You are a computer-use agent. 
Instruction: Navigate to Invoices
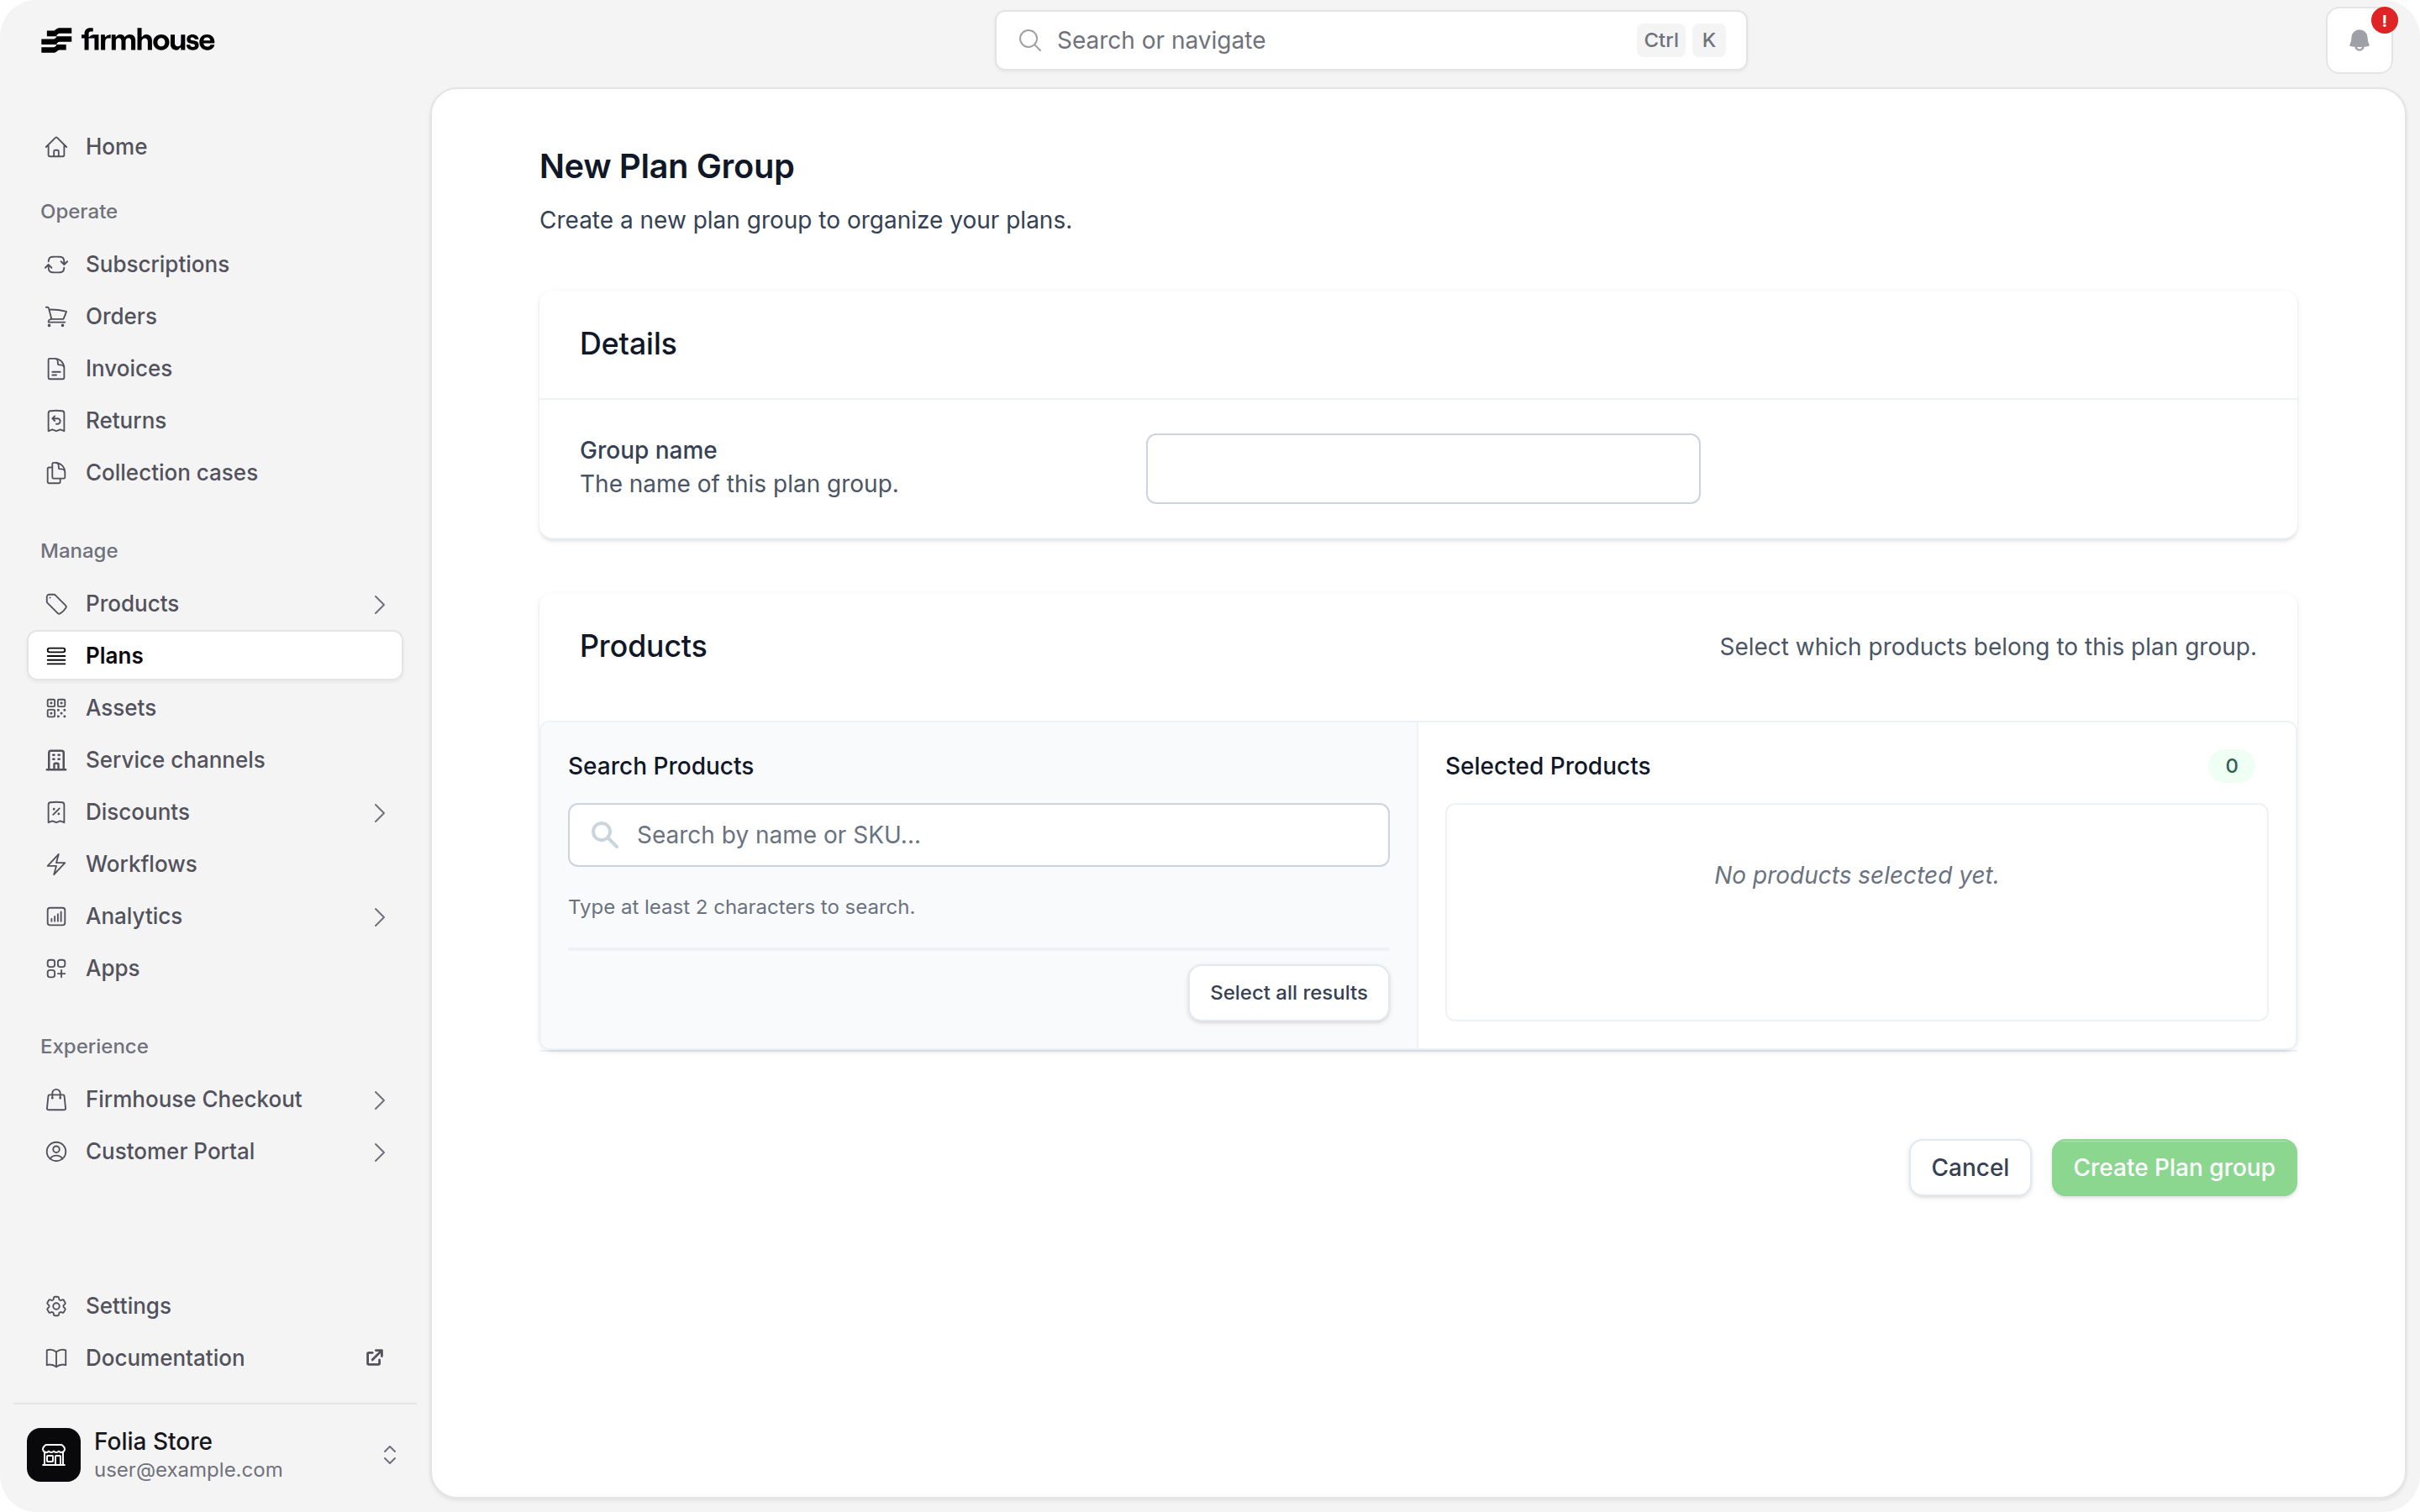(215, 368)
